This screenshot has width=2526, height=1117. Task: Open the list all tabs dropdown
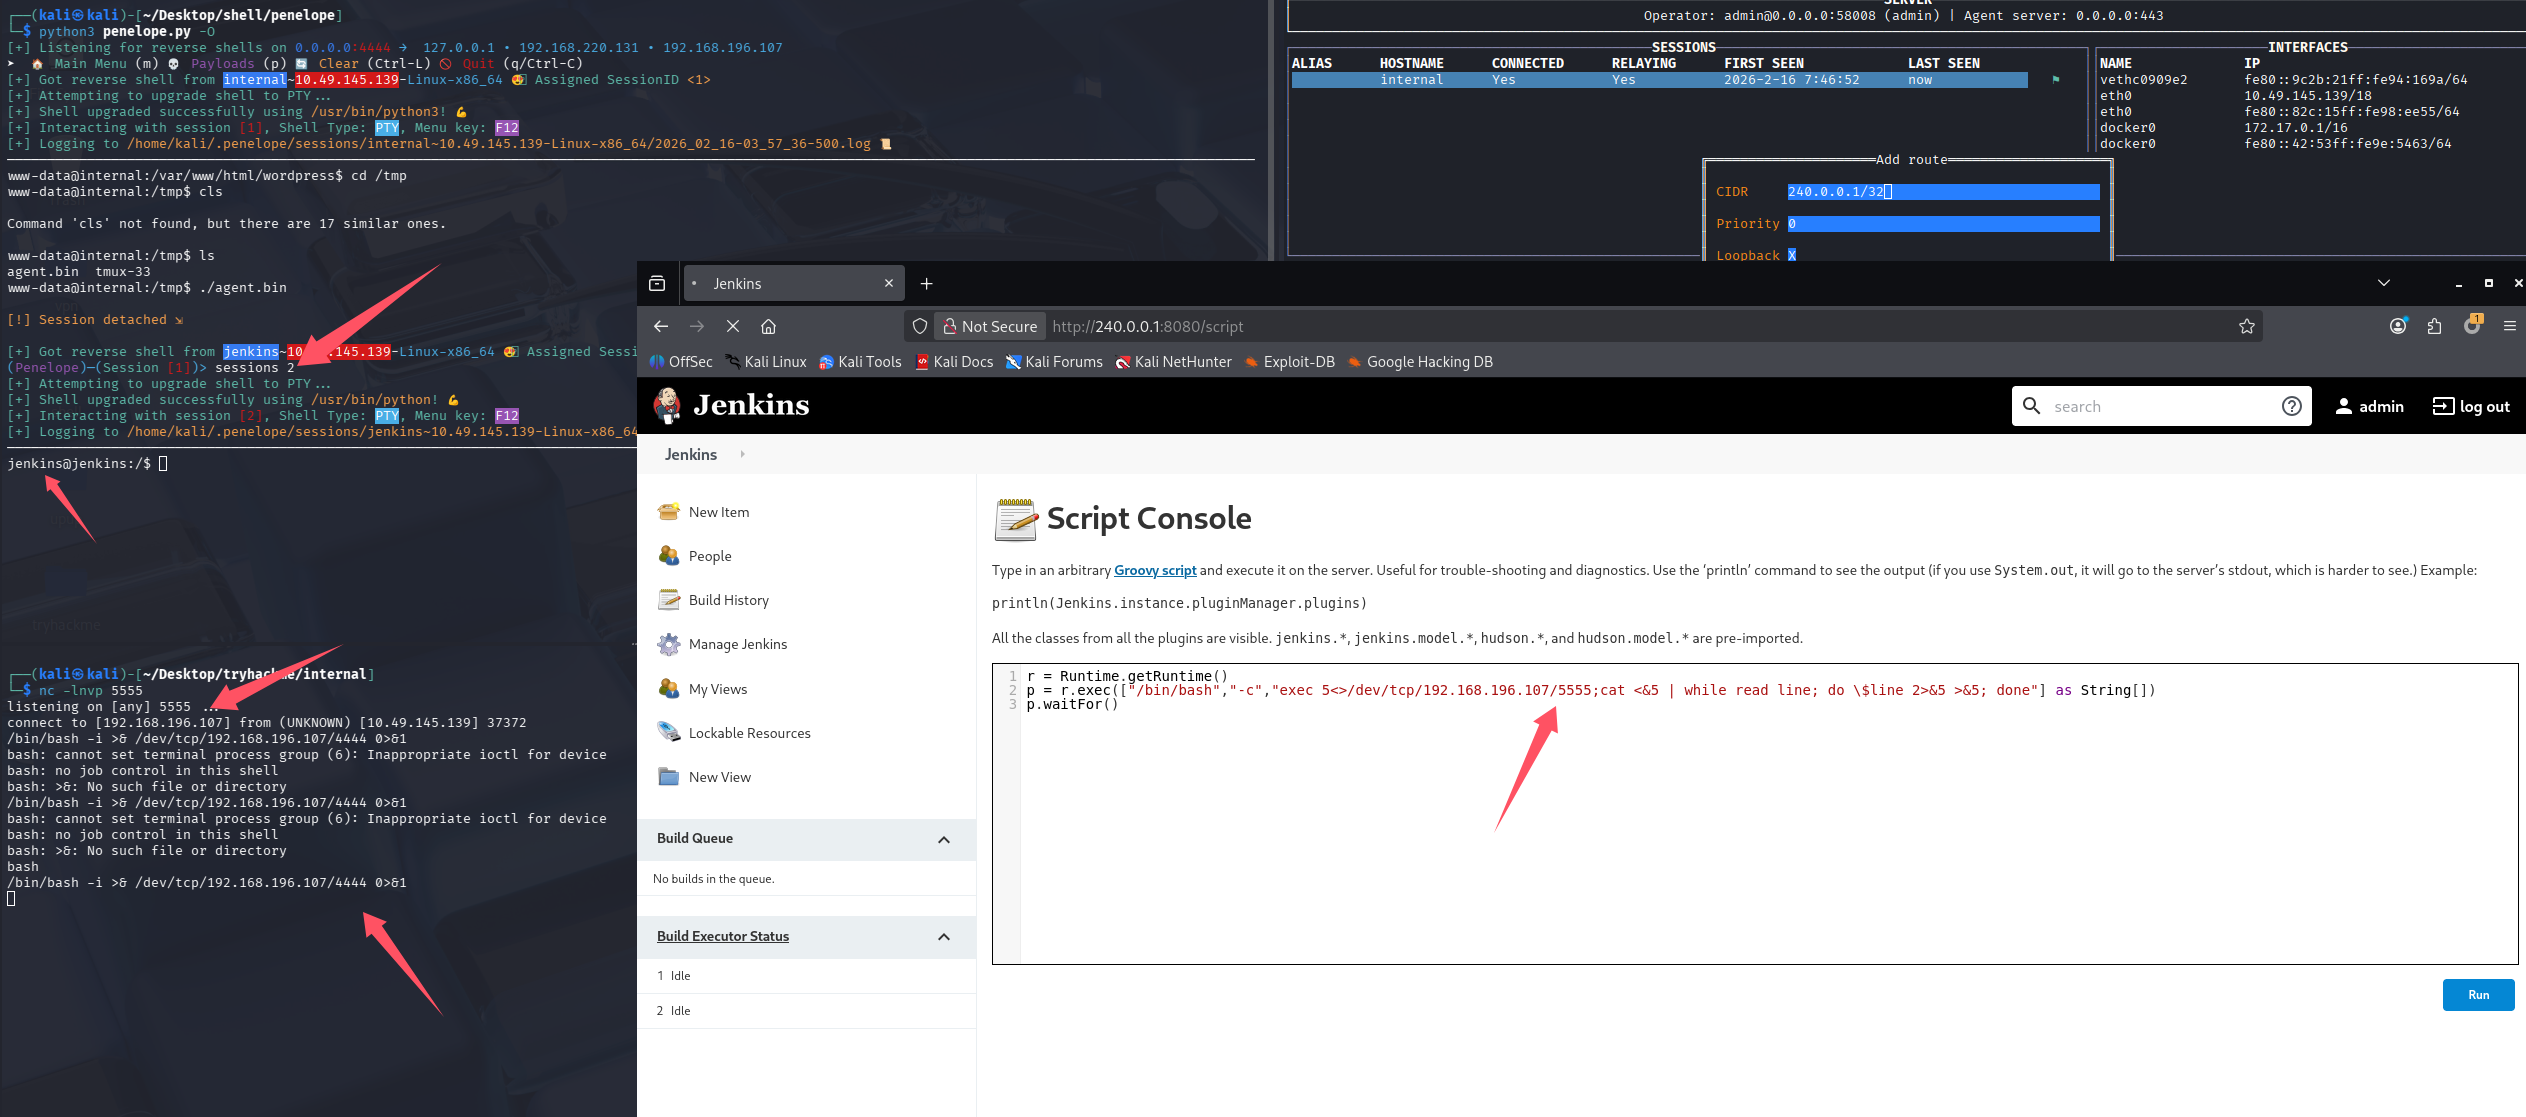coord(2383,283)
